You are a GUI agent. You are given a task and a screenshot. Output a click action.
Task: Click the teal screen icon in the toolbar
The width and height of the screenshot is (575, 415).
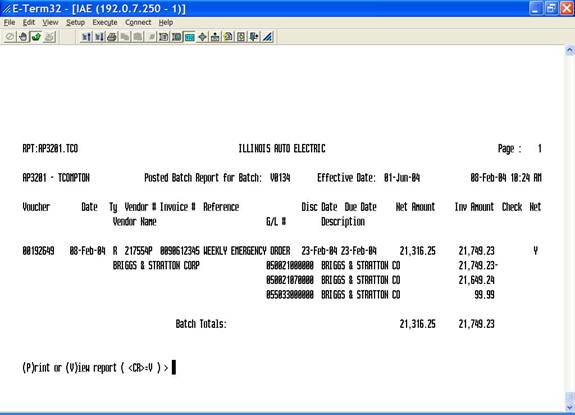[x=189, y=37]
